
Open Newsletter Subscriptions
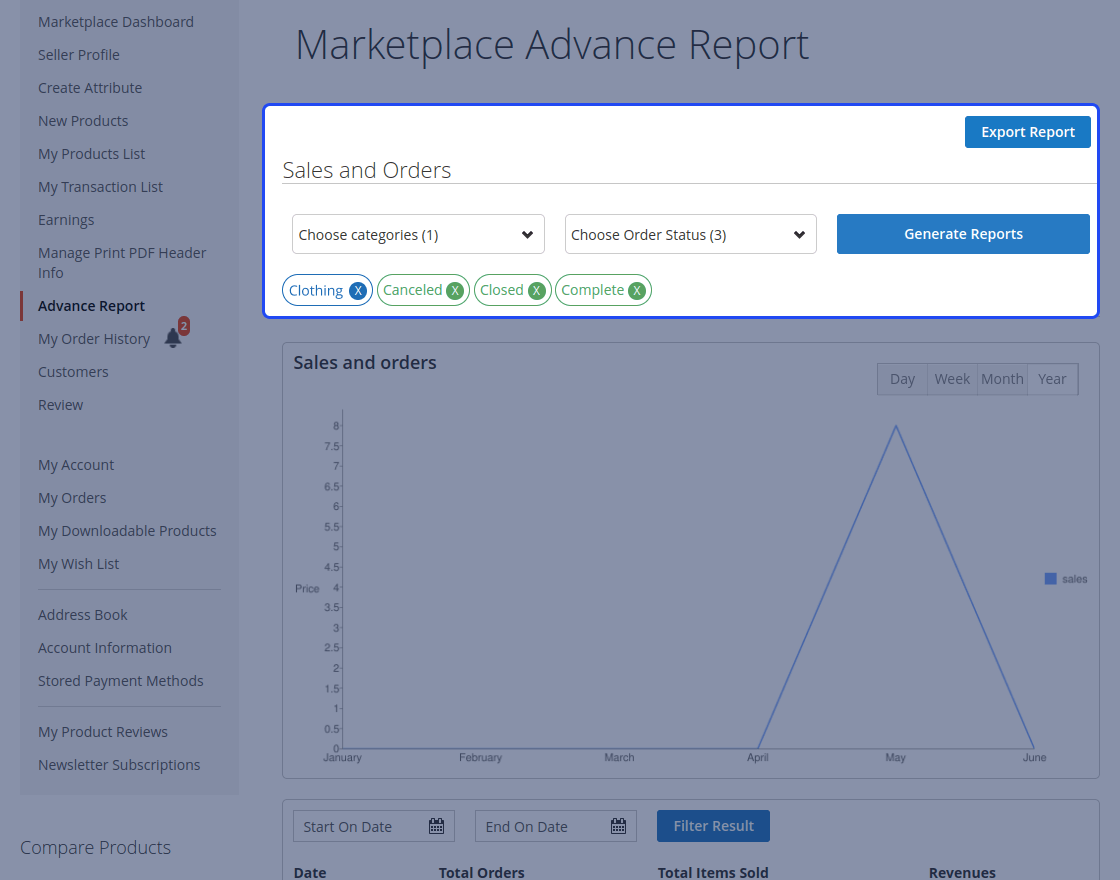point(119,765)
